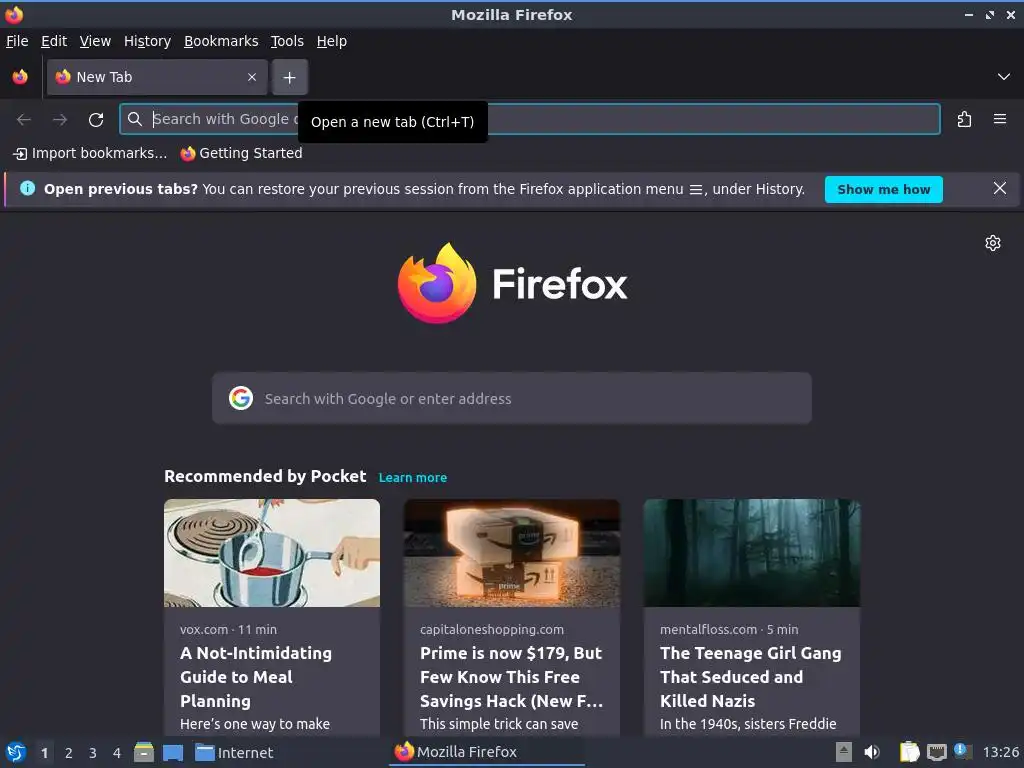Dismiss the Open previous tabs notification
Image resolution: width=1024 pixels, height=768 pixels.
point(1000,189)
